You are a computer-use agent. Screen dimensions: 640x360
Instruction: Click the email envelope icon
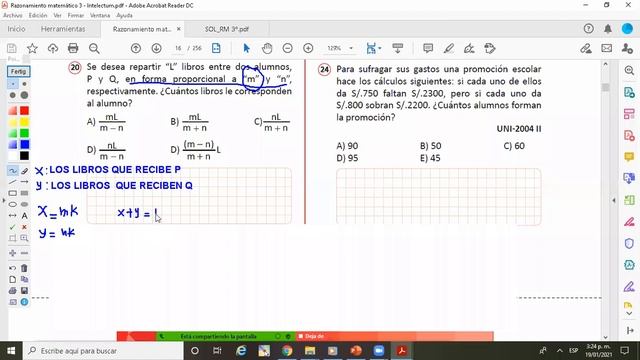(607, 49)
